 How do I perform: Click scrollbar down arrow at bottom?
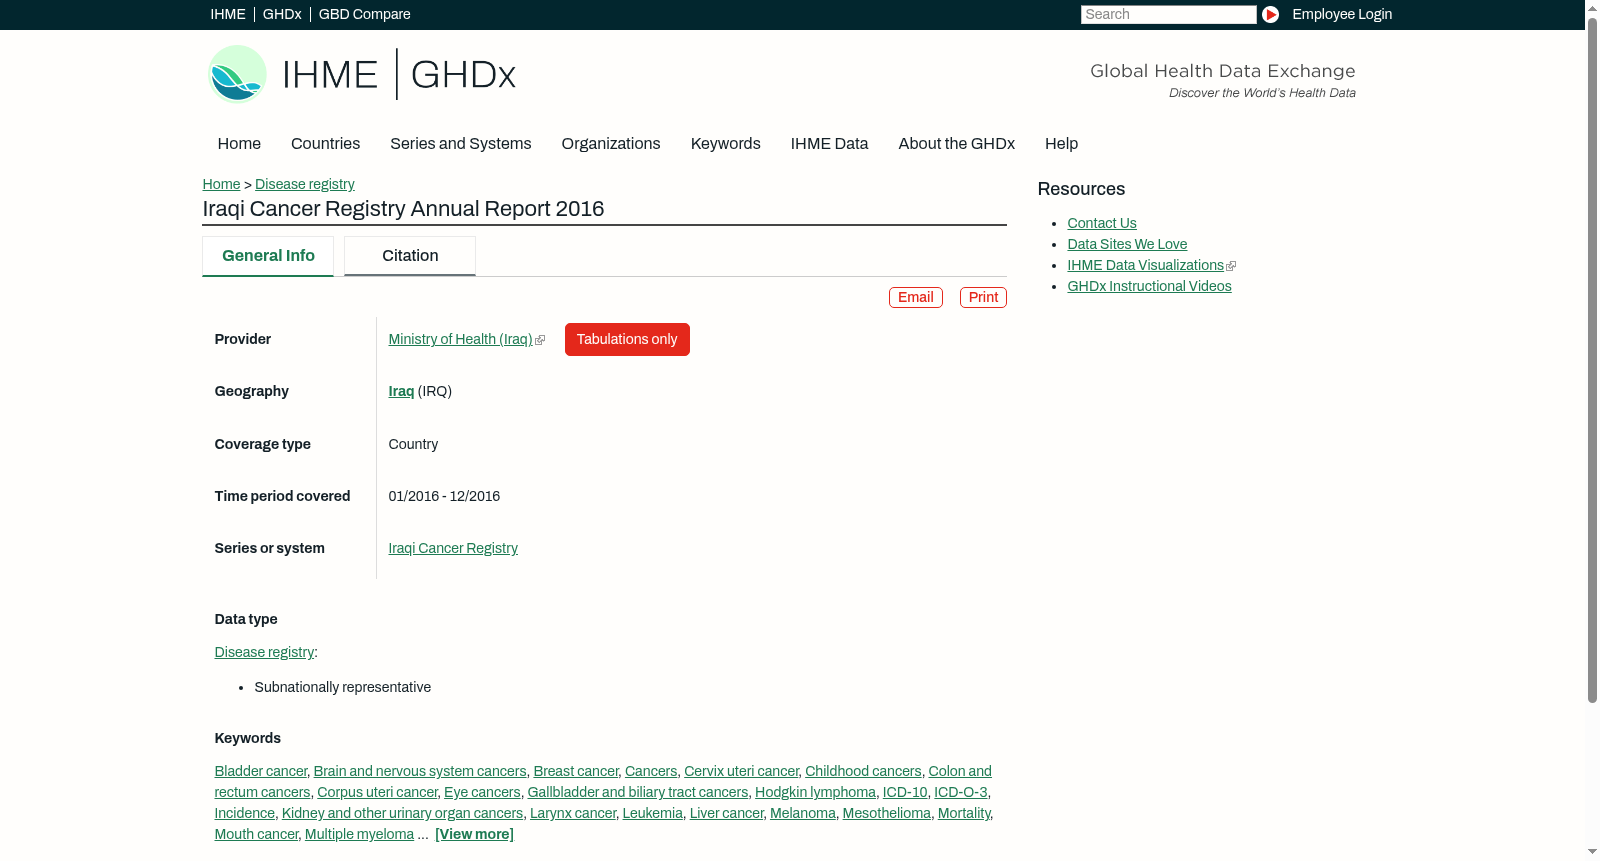(x=1592, y=853)
